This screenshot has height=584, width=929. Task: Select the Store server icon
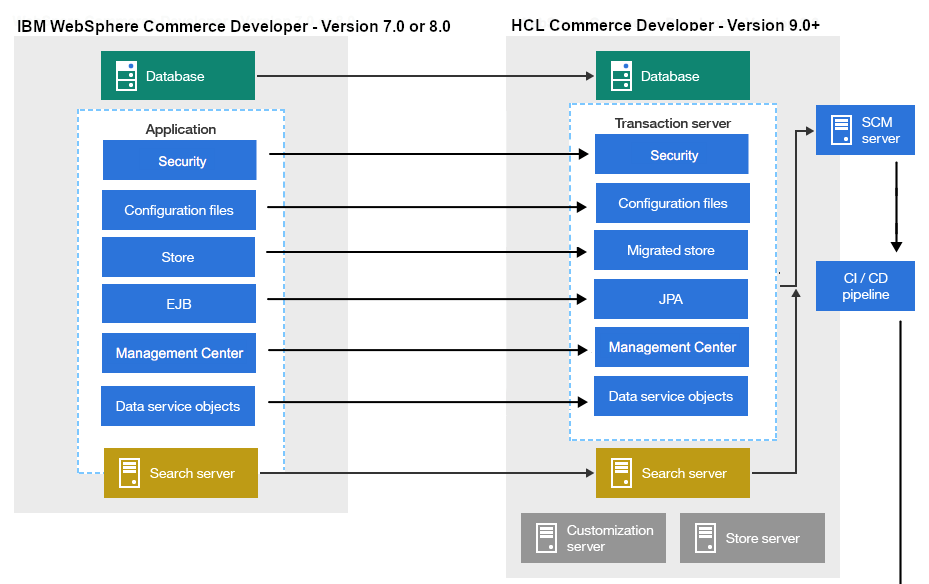(703, 537)
